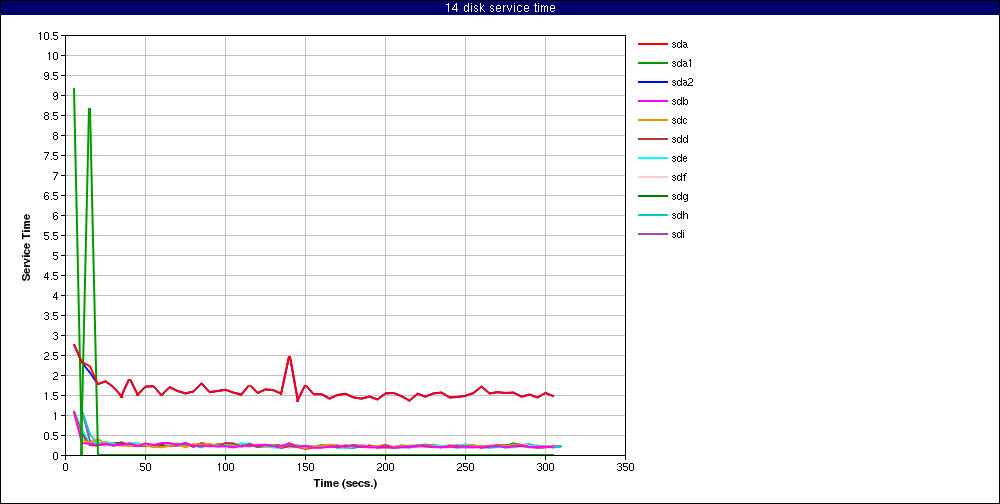
Task: Click the sdg legend label
Action: click(x=679, y=196)
